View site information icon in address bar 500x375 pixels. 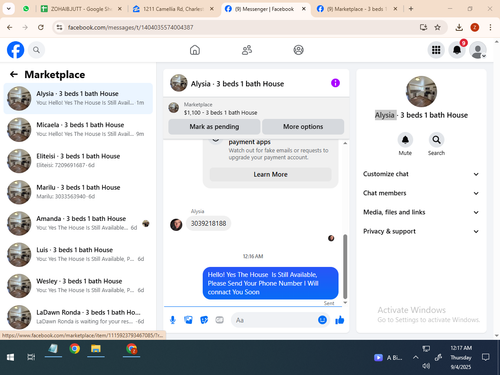(59, 27)
